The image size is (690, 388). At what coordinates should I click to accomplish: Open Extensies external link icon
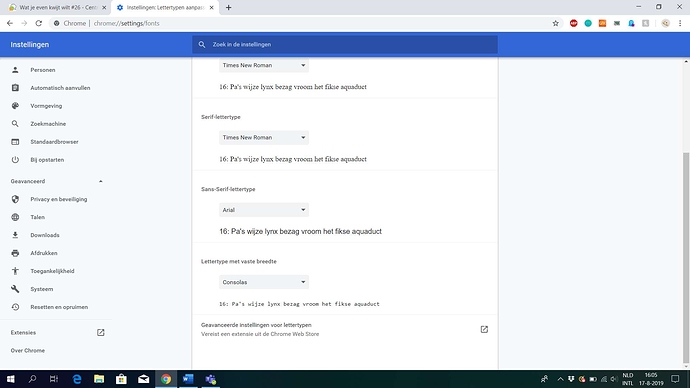pos(101,333)
